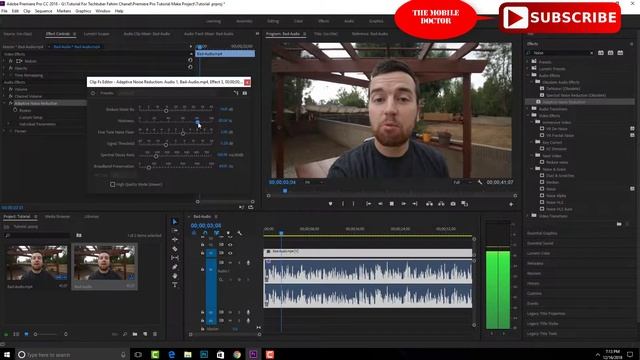Open the Sequence menu
Image resolution: width=640 pixels, height=360 pixels.
[43, 11]
